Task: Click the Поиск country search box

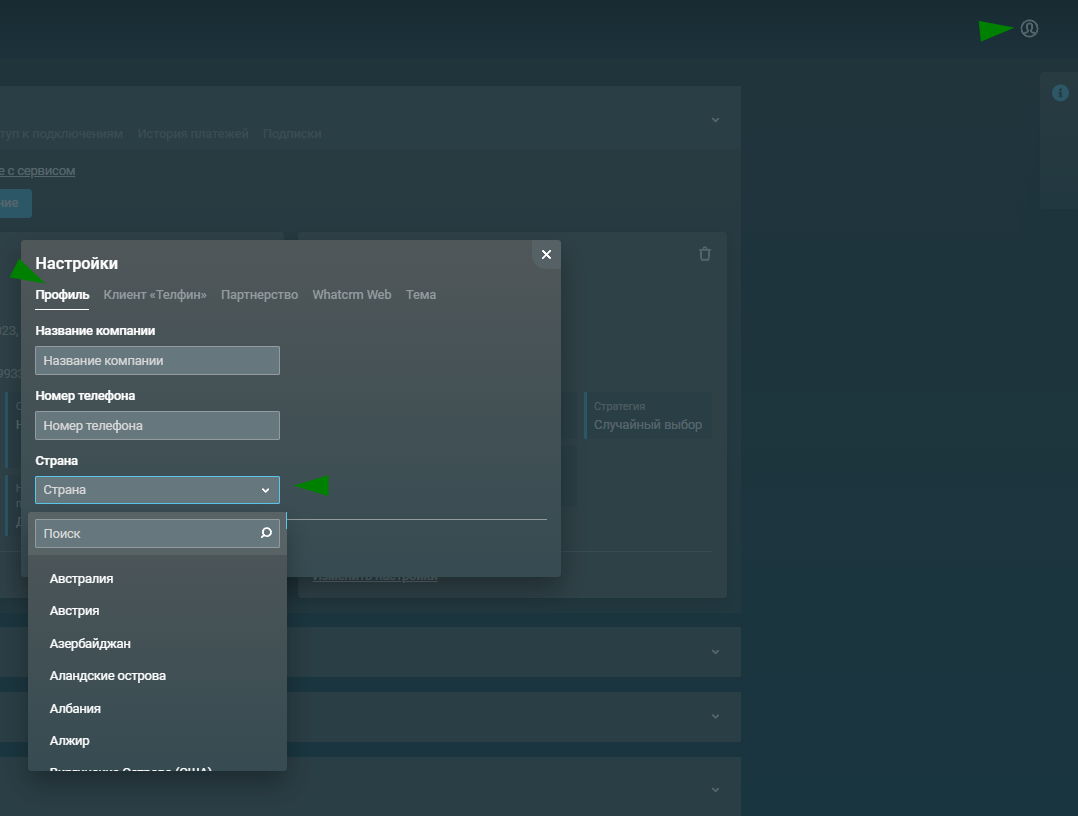Action: [x=150, y=534]
